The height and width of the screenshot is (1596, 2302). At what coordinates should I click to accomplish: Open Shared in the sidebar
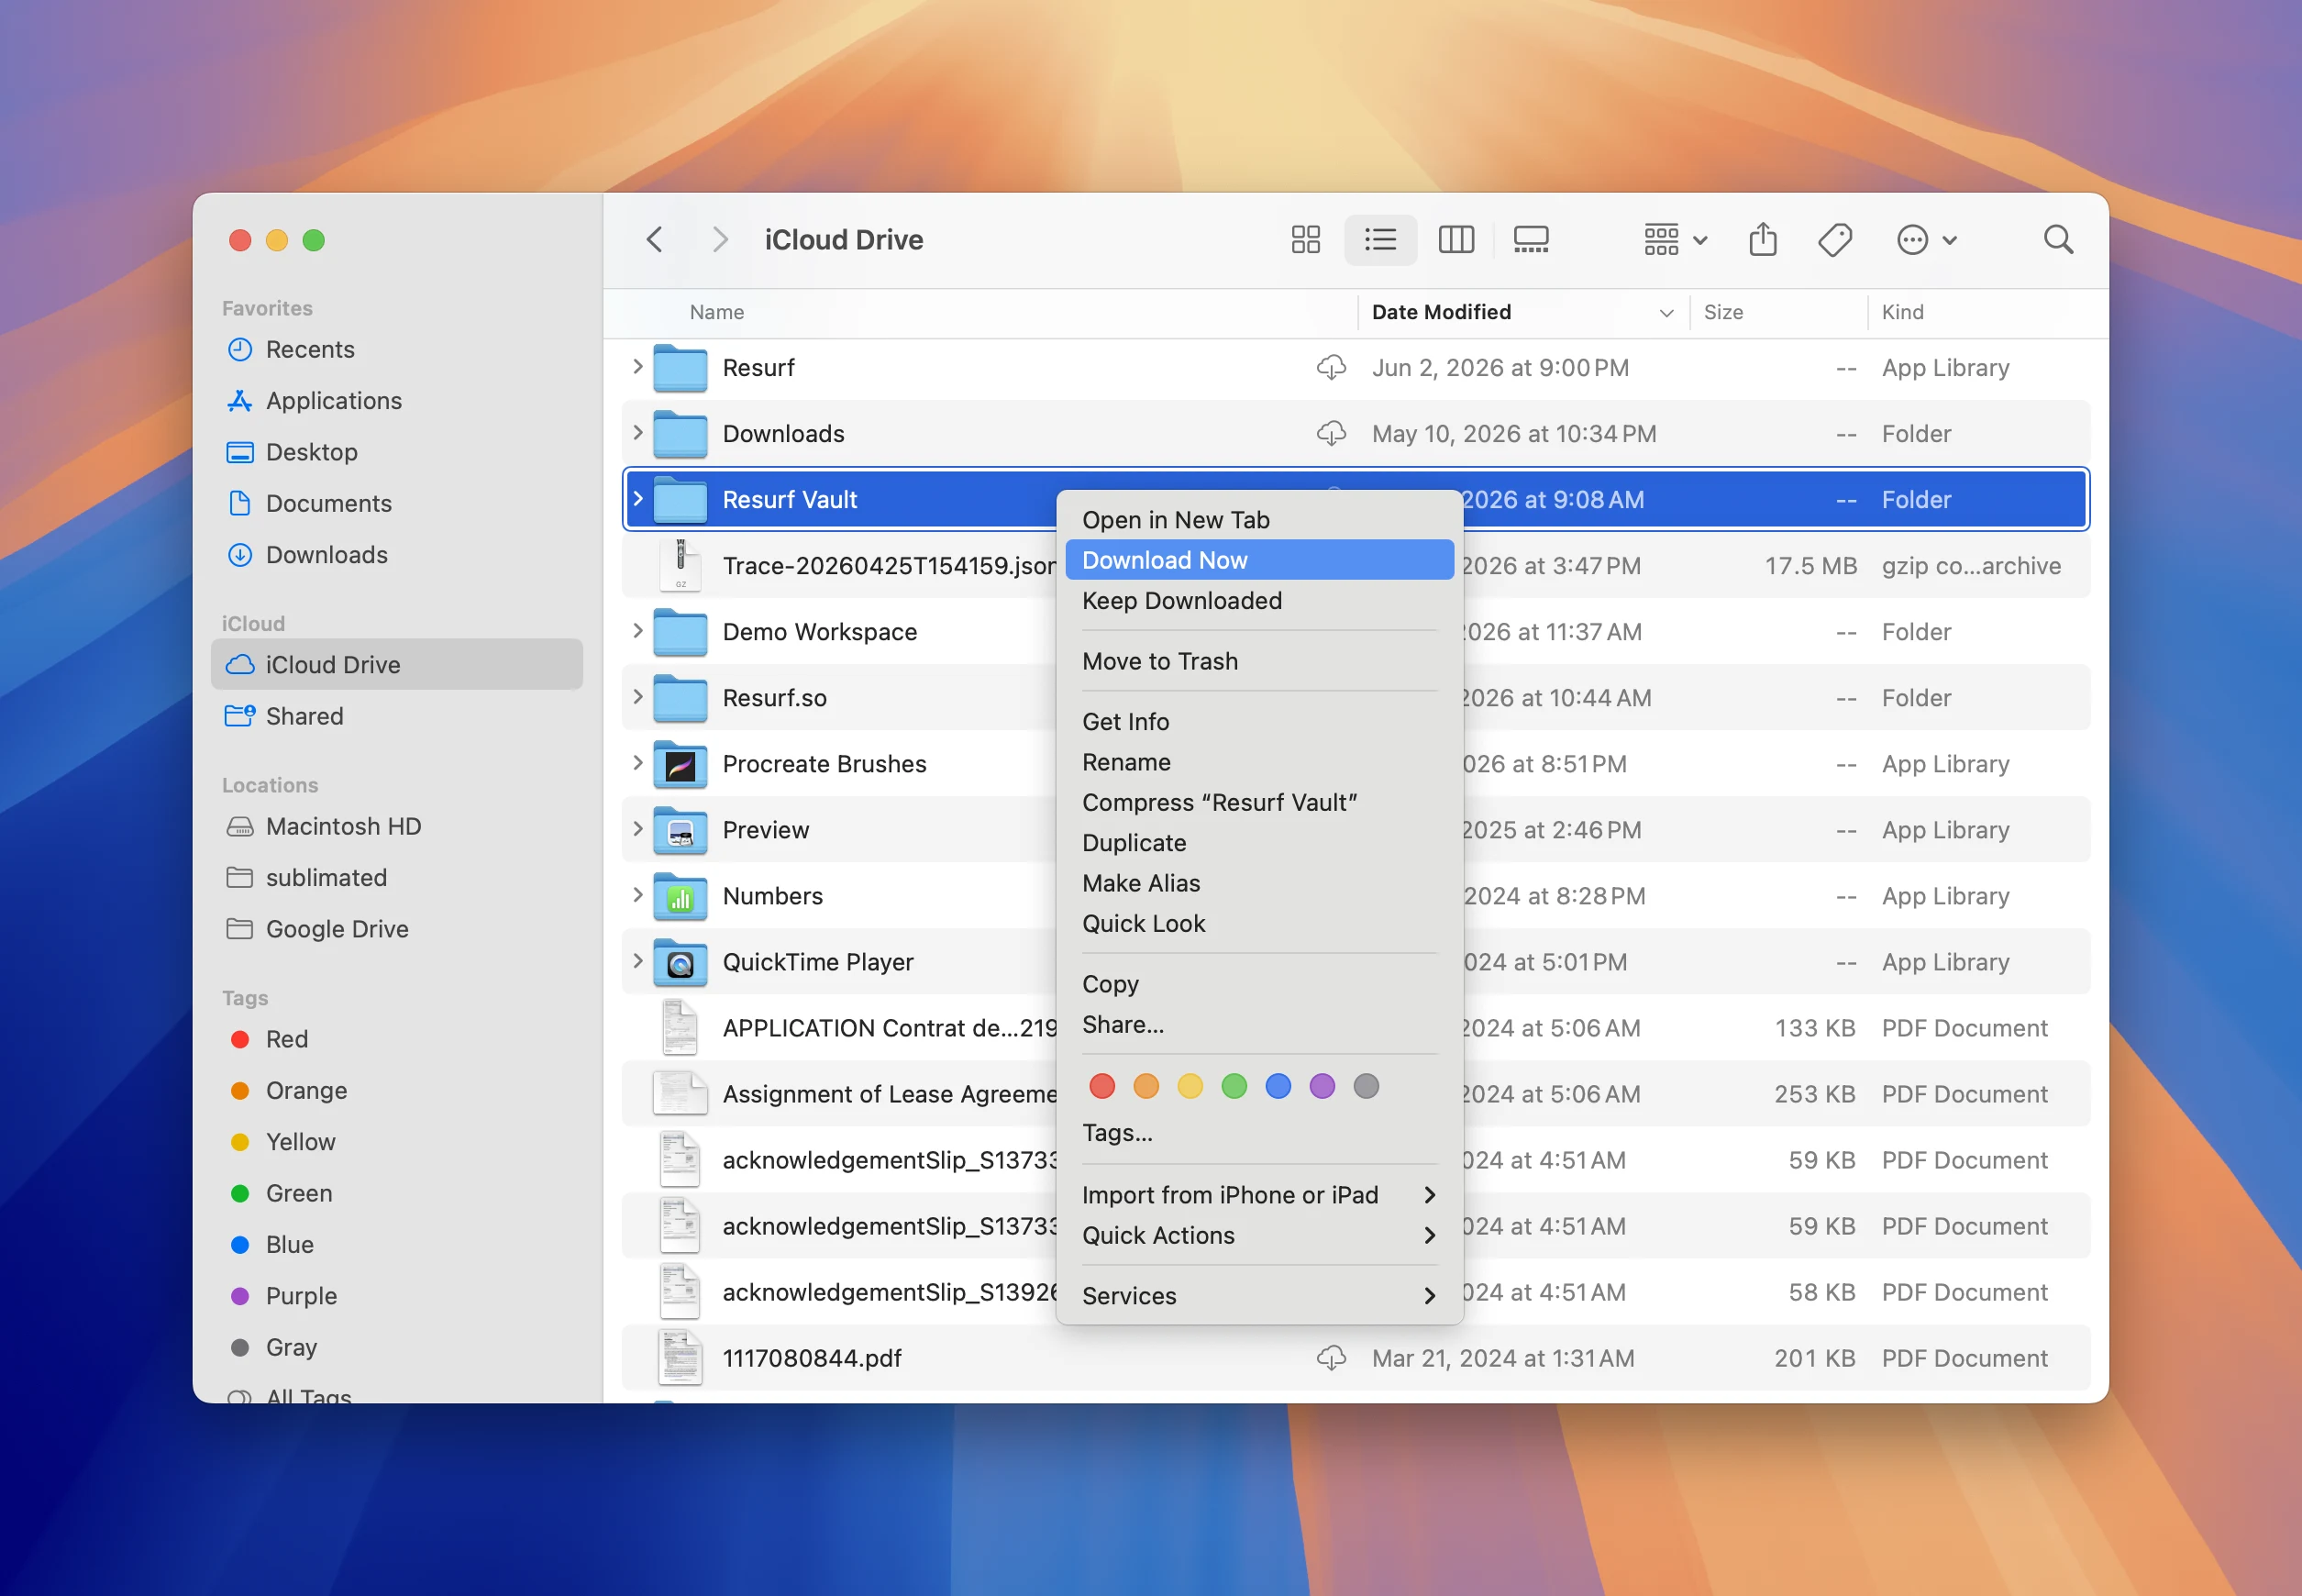coord(397,716)
